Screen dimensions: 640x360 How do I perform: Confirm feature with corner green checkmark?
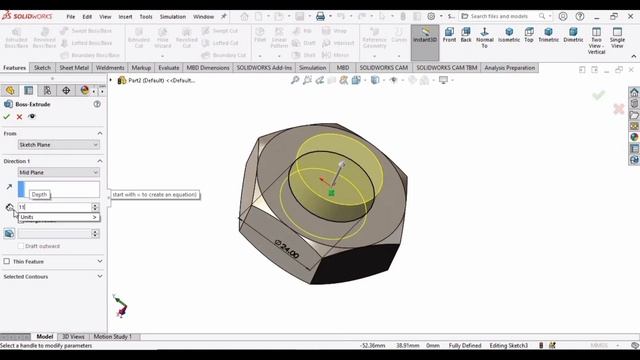click(598, 96)
